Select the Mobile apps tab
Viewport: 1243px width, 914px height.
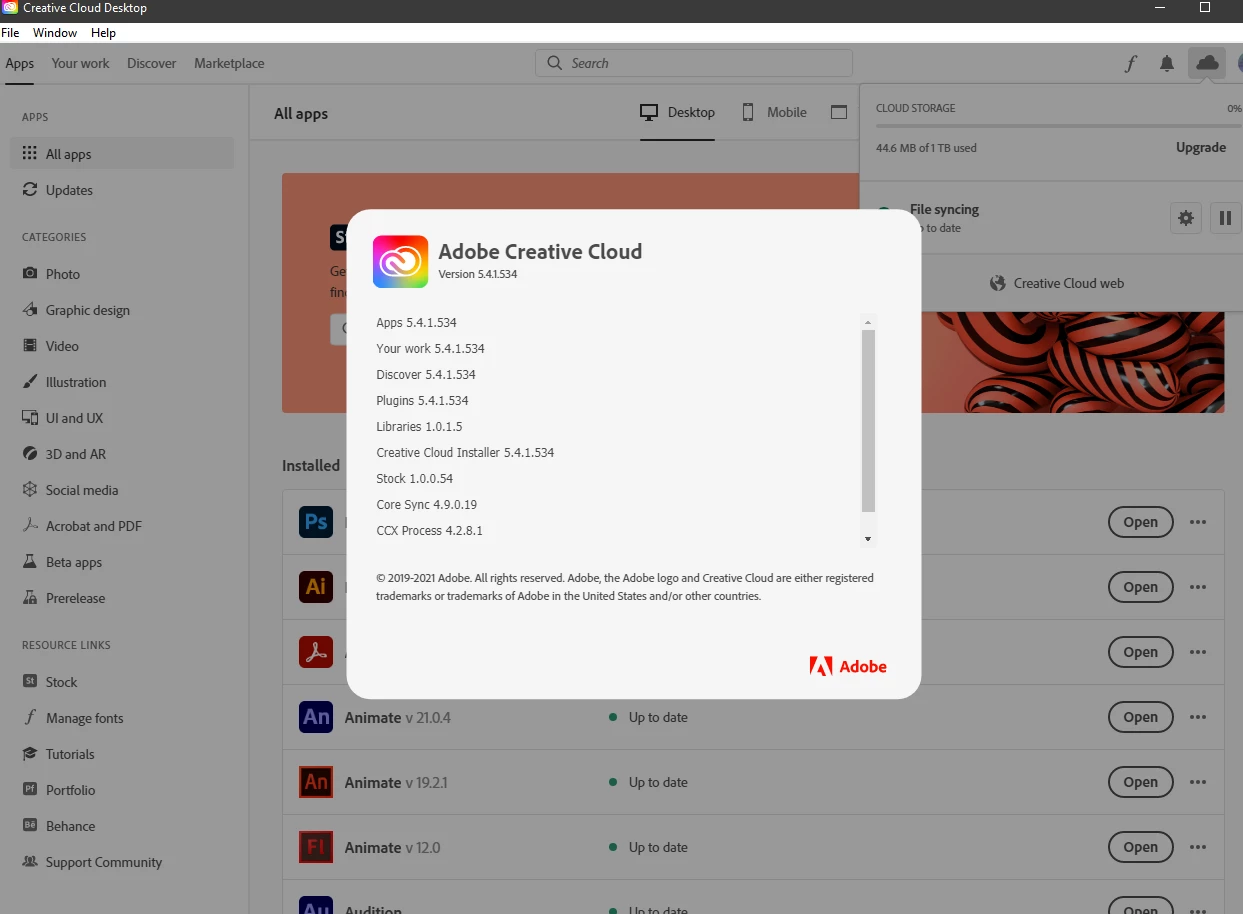click(x=773, y=113)
